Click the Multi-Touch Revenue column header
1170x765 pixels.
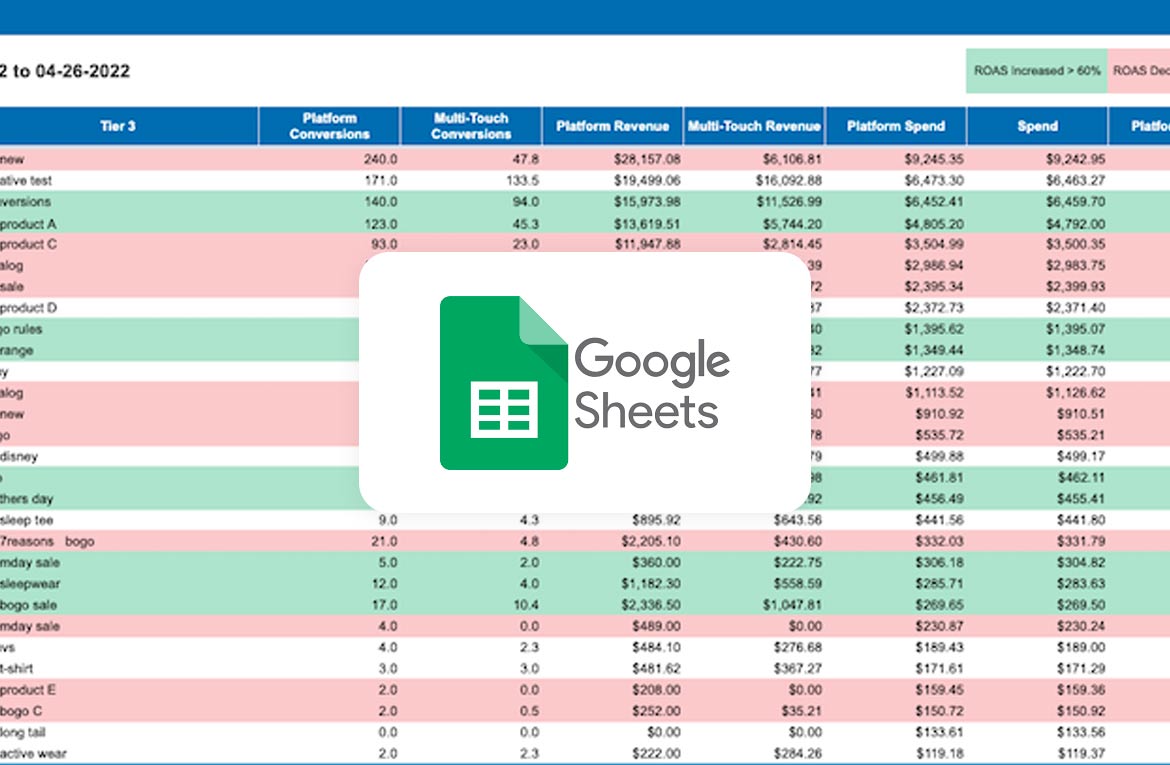click(754, 126)
